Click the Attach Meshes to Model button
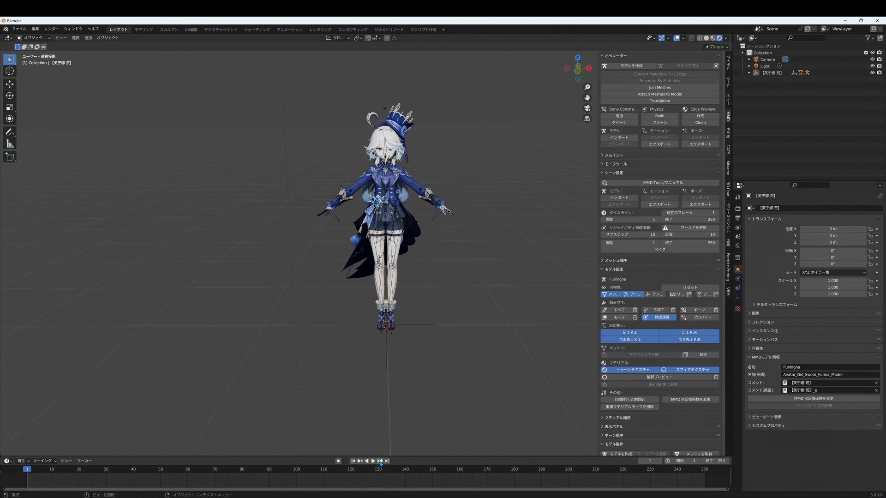Screen dimensions: 886x498 tap(660, 94)
